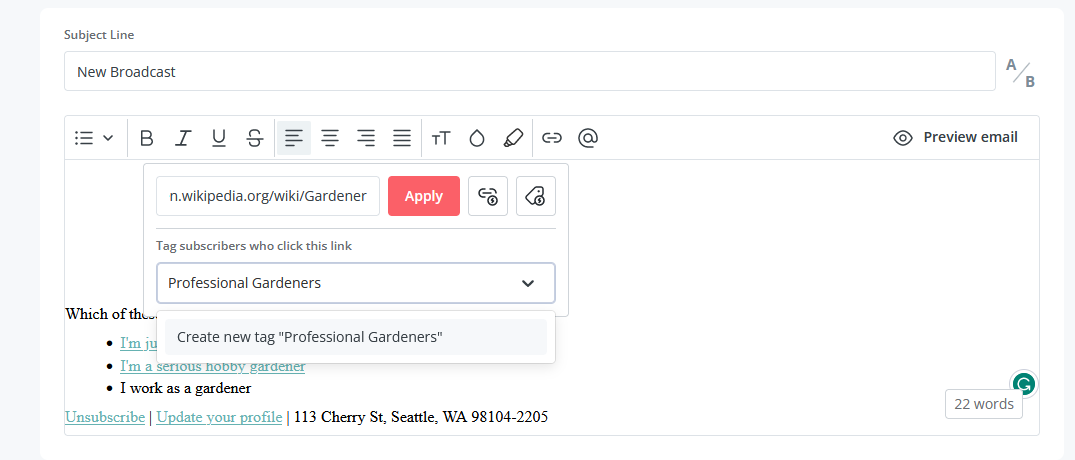The image size is (1075, 460).
Task: Open the Professional Gardeners tag dropdown
Action: 356,283
